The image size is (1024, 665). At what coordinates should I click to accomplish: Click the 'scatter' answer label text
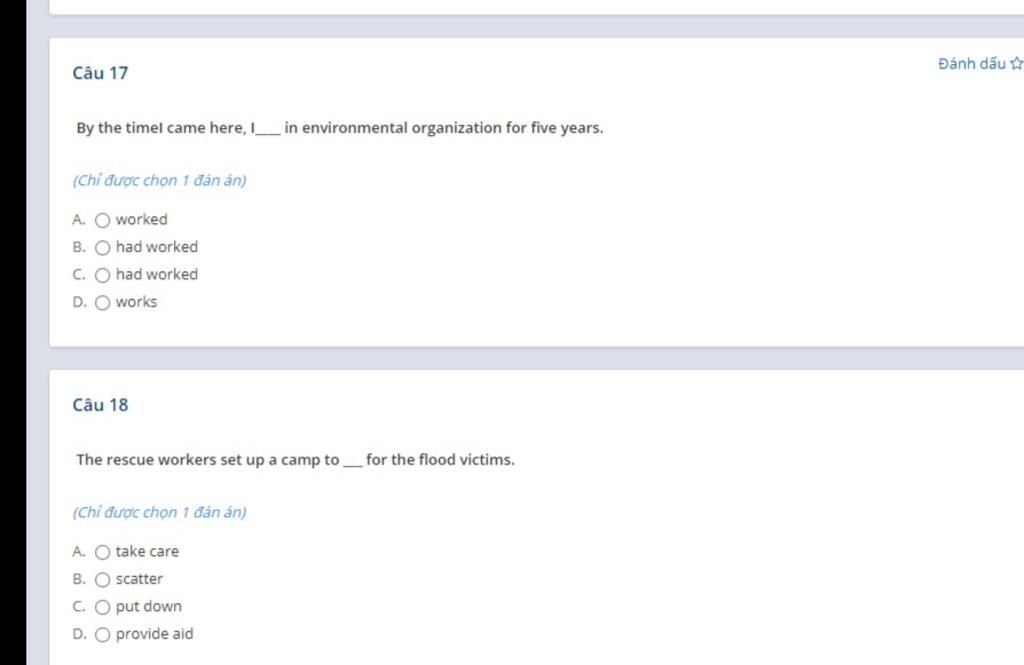(x=139, y=579)
